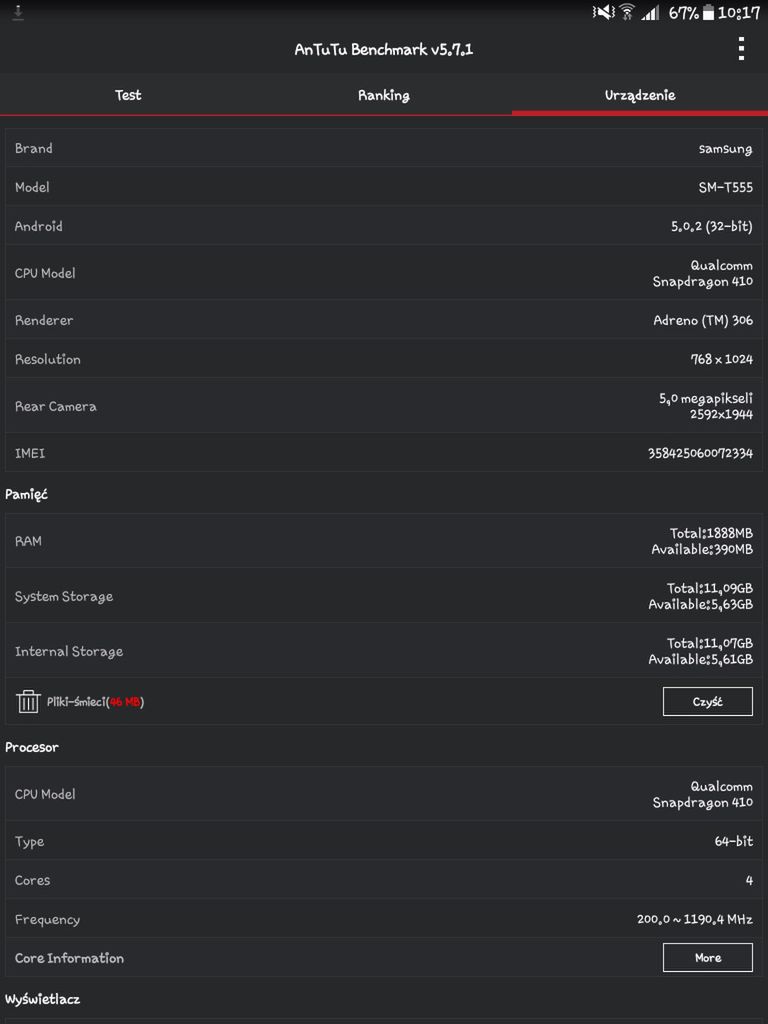Switch to the Test tab
The image size is (768, 1024).
point(128,95)
